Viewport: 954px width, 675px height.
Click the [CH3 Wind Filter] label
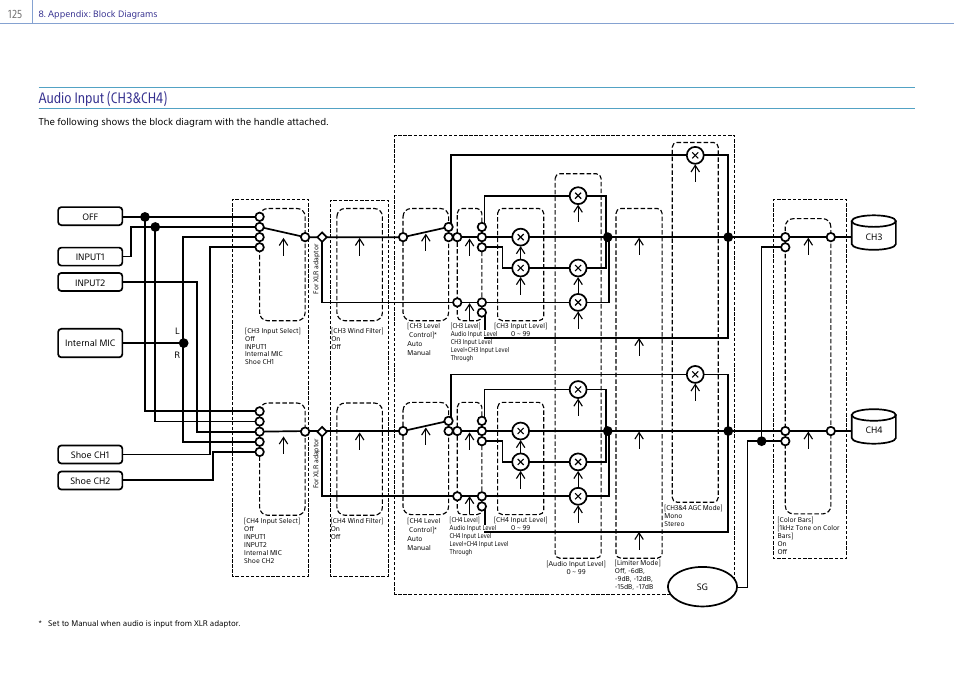[357, 331]
